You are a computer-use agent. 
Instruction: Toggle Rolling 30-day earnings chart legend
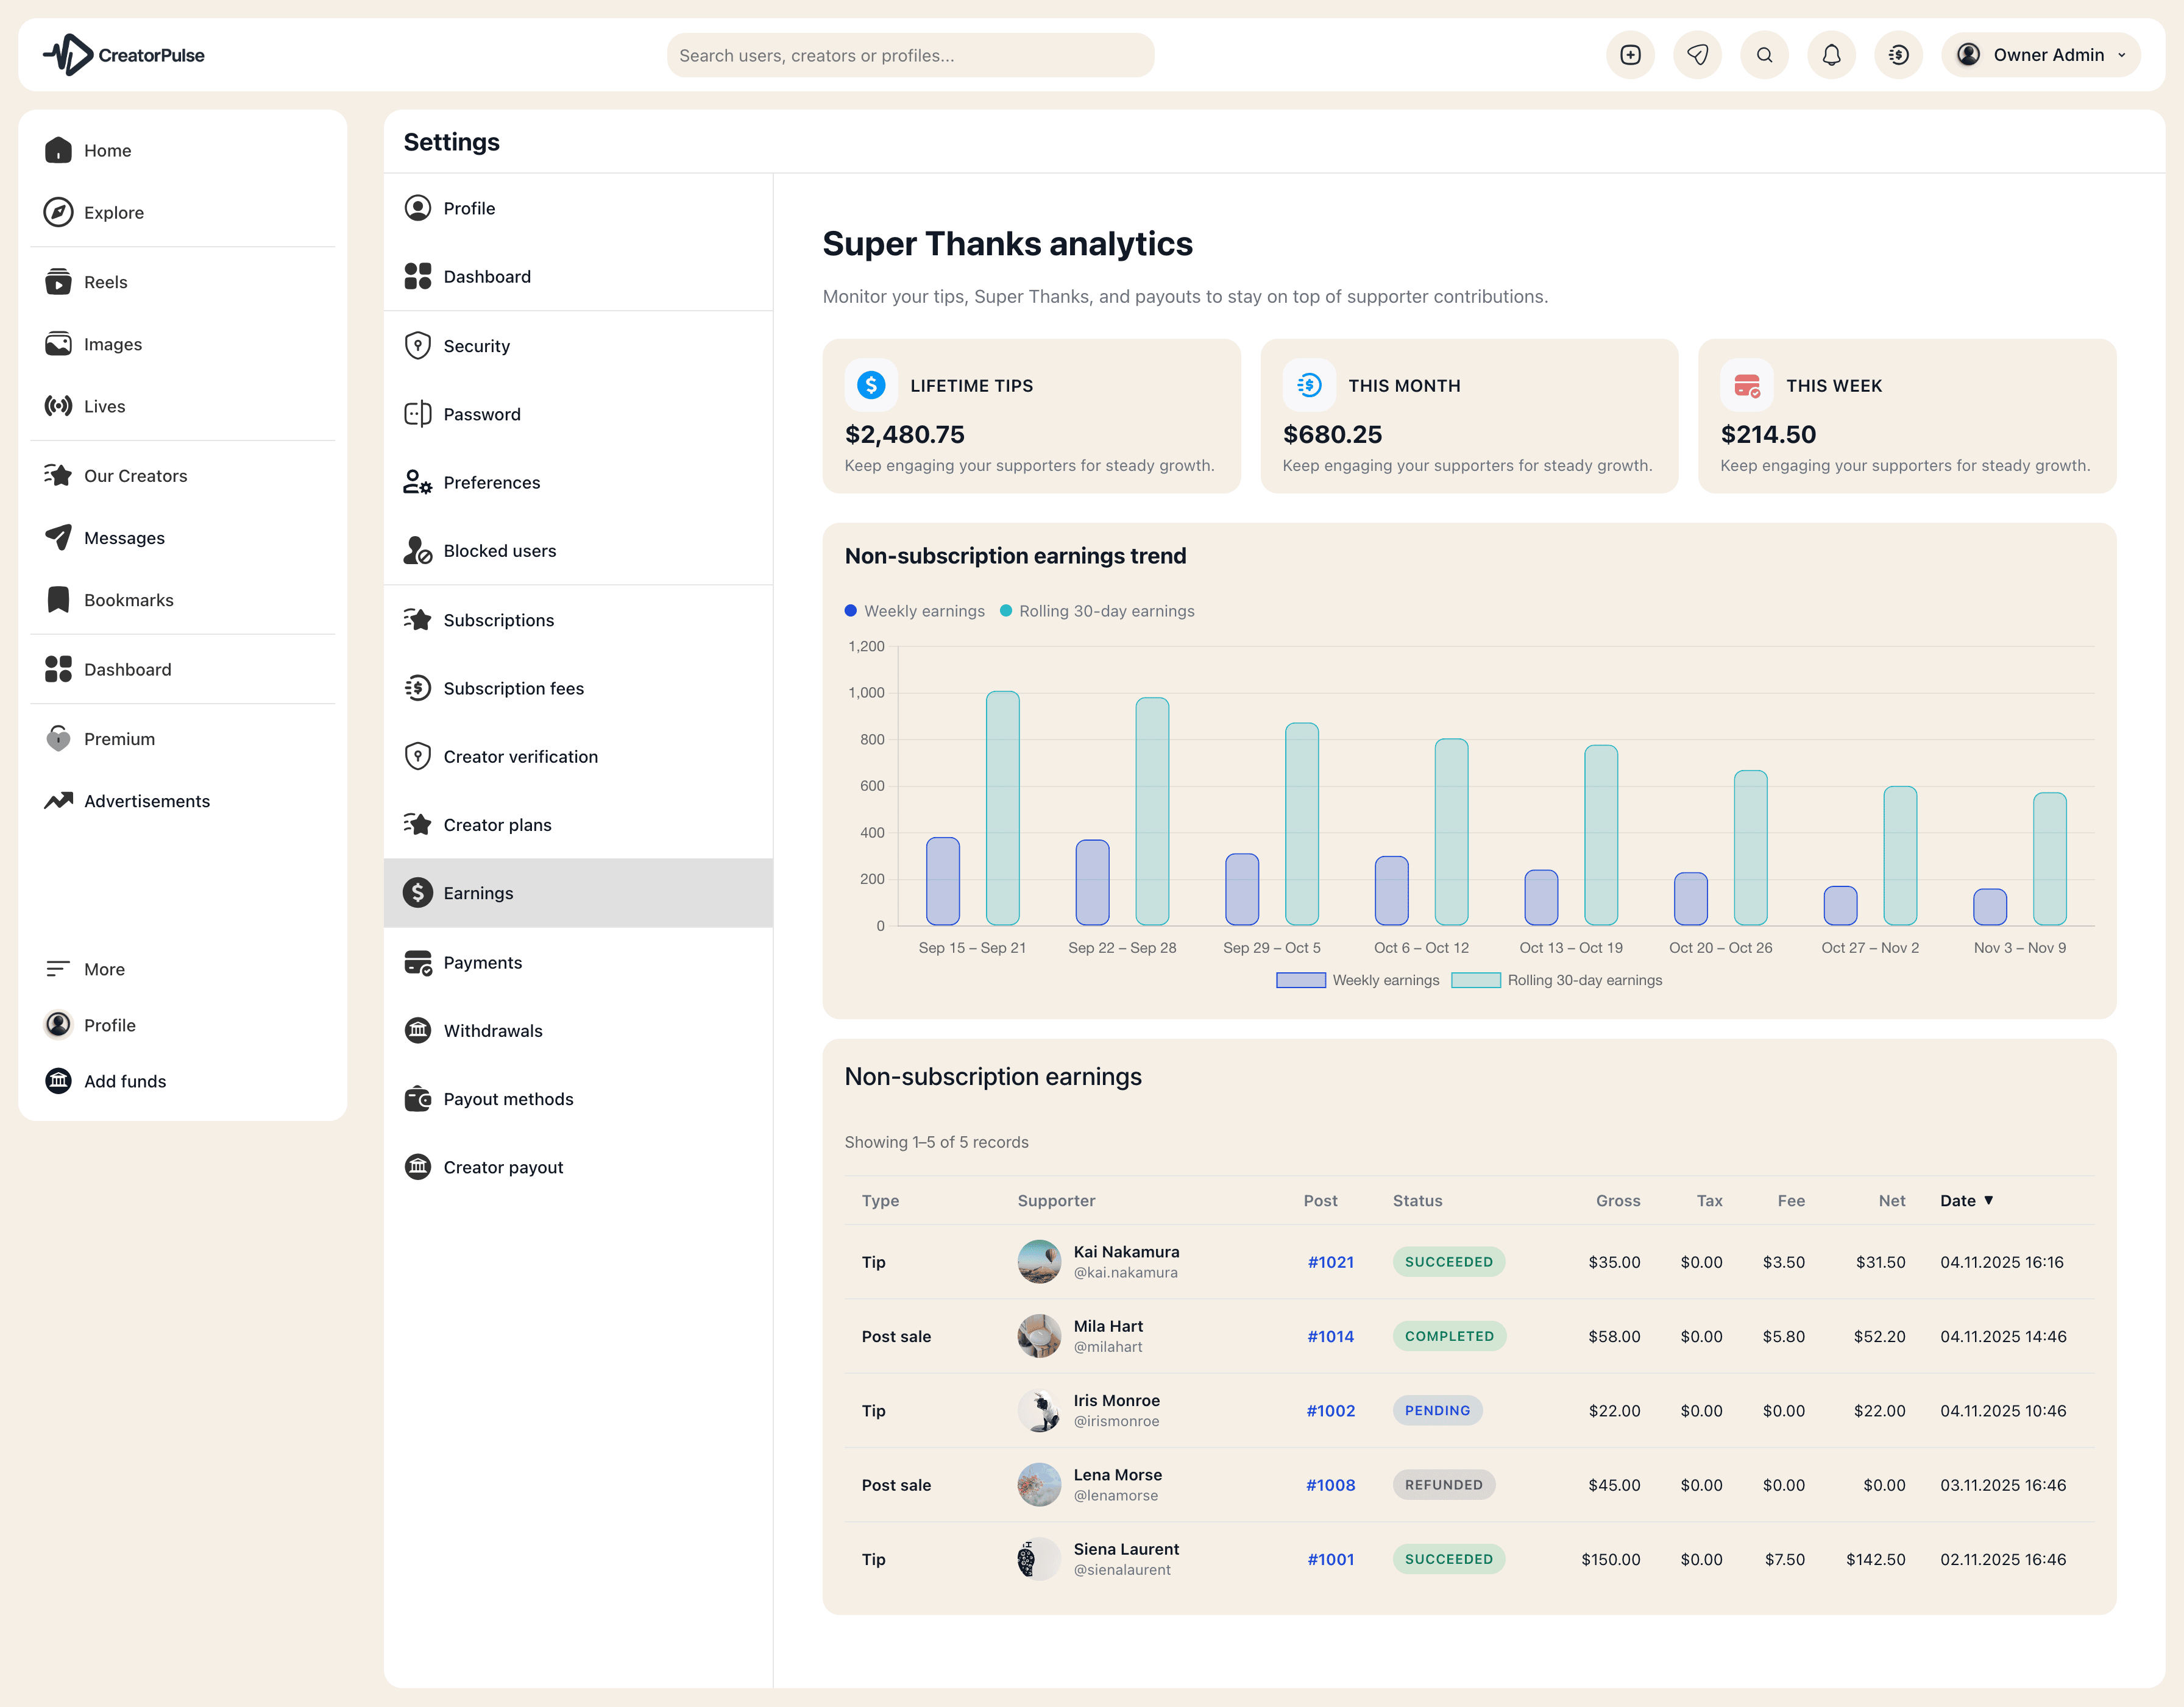[1557, 980]
